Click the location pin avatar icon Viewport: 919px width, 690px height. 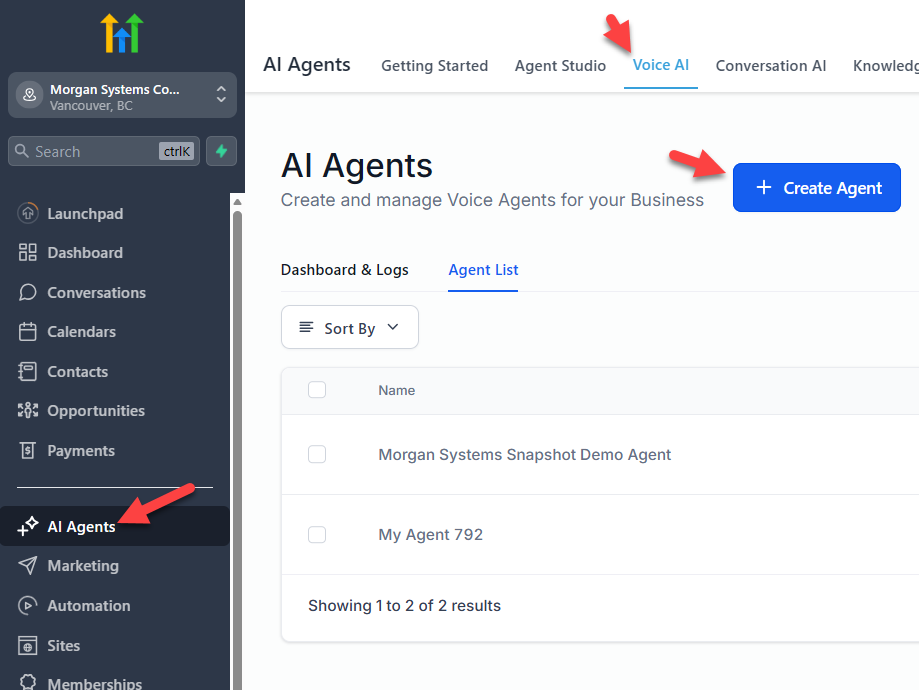tap(29, 95)
